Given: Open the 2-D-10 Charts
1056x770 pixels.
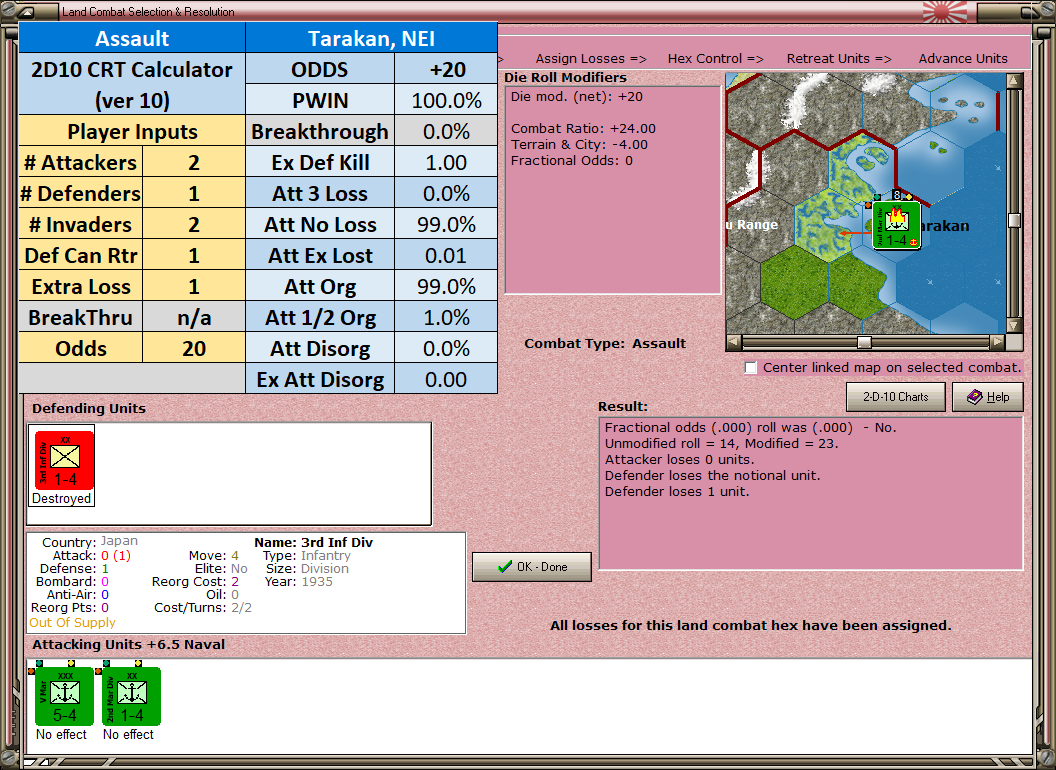Looking at the screenshot, I should click(896, 397).
